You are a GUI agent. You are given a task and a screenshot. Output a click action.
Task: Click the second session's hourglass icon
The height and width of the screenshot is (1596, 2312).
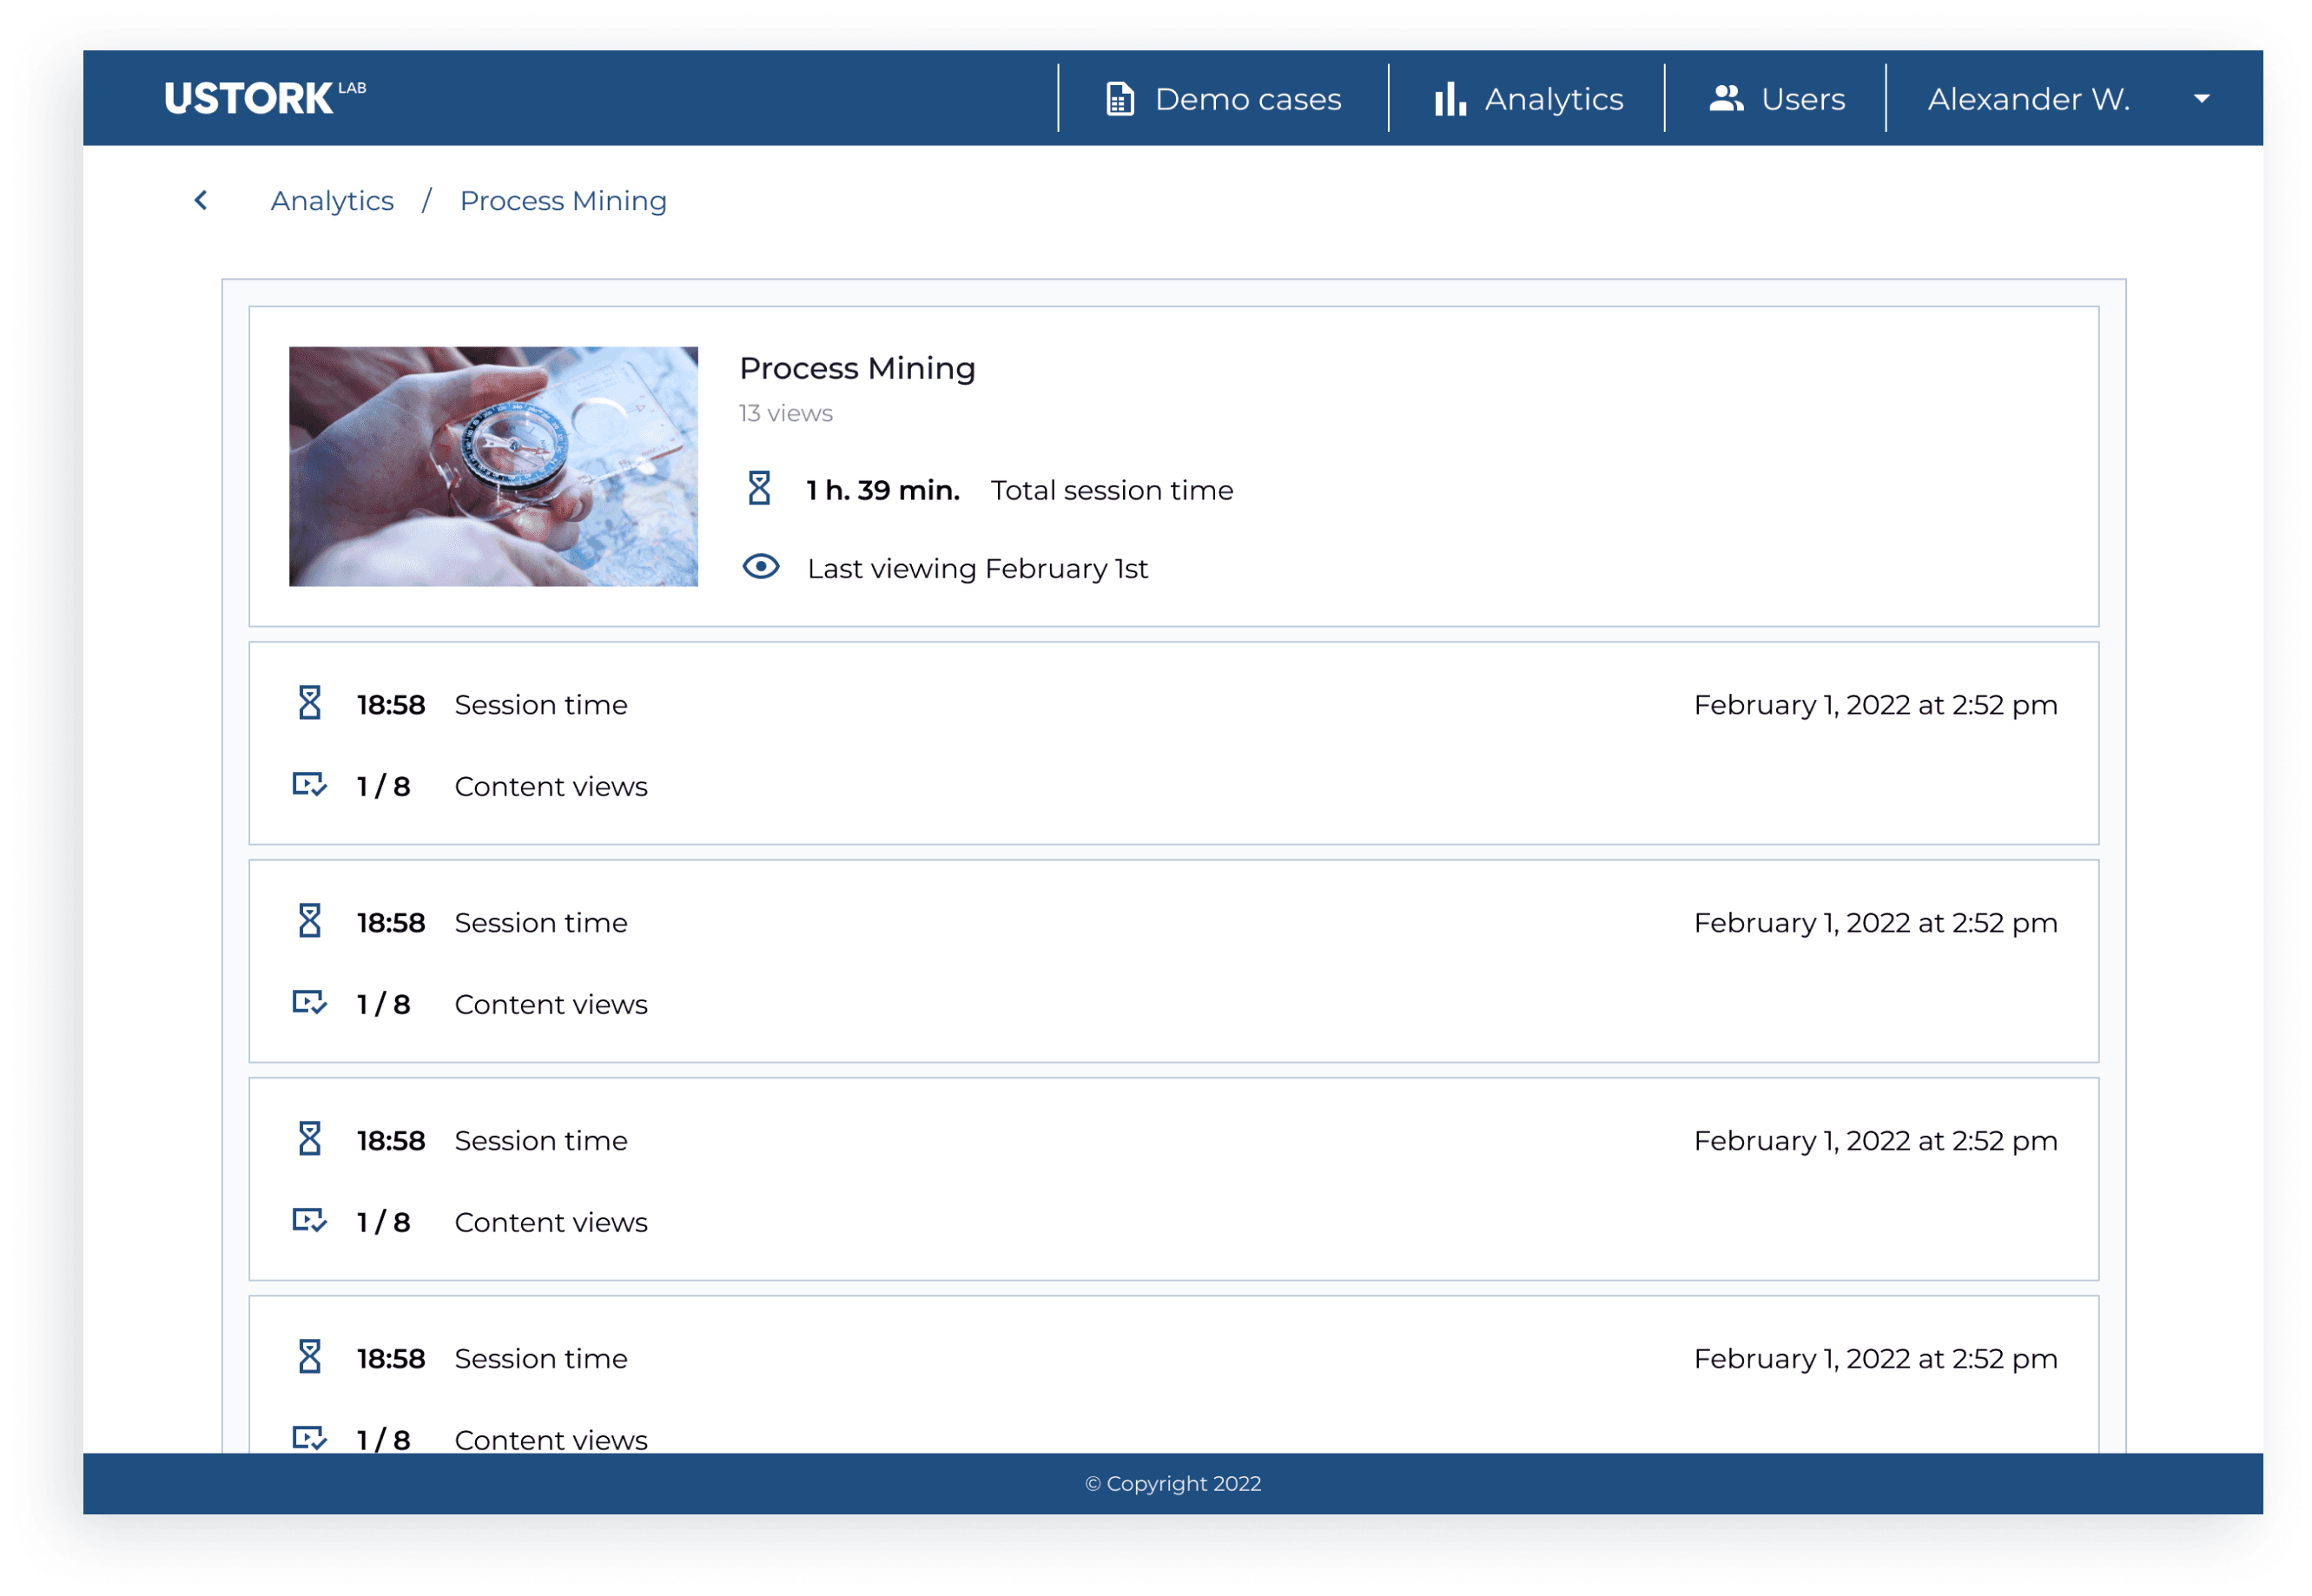pyautogui.click(x=310, y=921)
